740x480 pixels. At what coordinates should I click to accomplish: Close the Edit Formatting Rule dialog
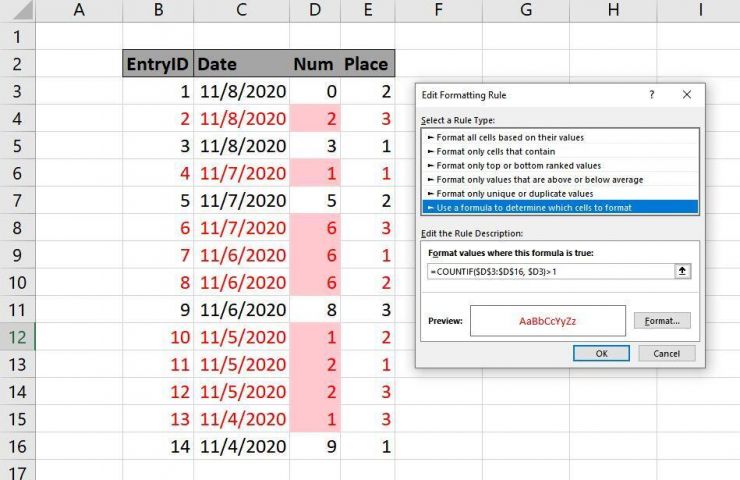pyautogui.click(x=687, y=95)
